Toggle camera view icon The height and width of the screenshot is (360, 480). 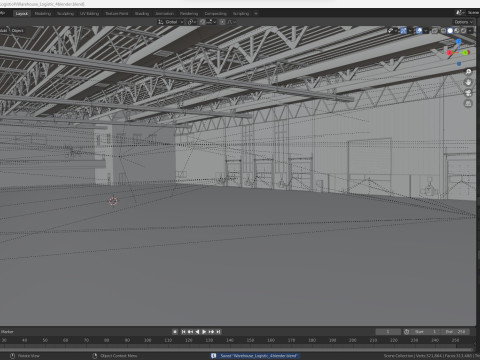tap(468, 93)
